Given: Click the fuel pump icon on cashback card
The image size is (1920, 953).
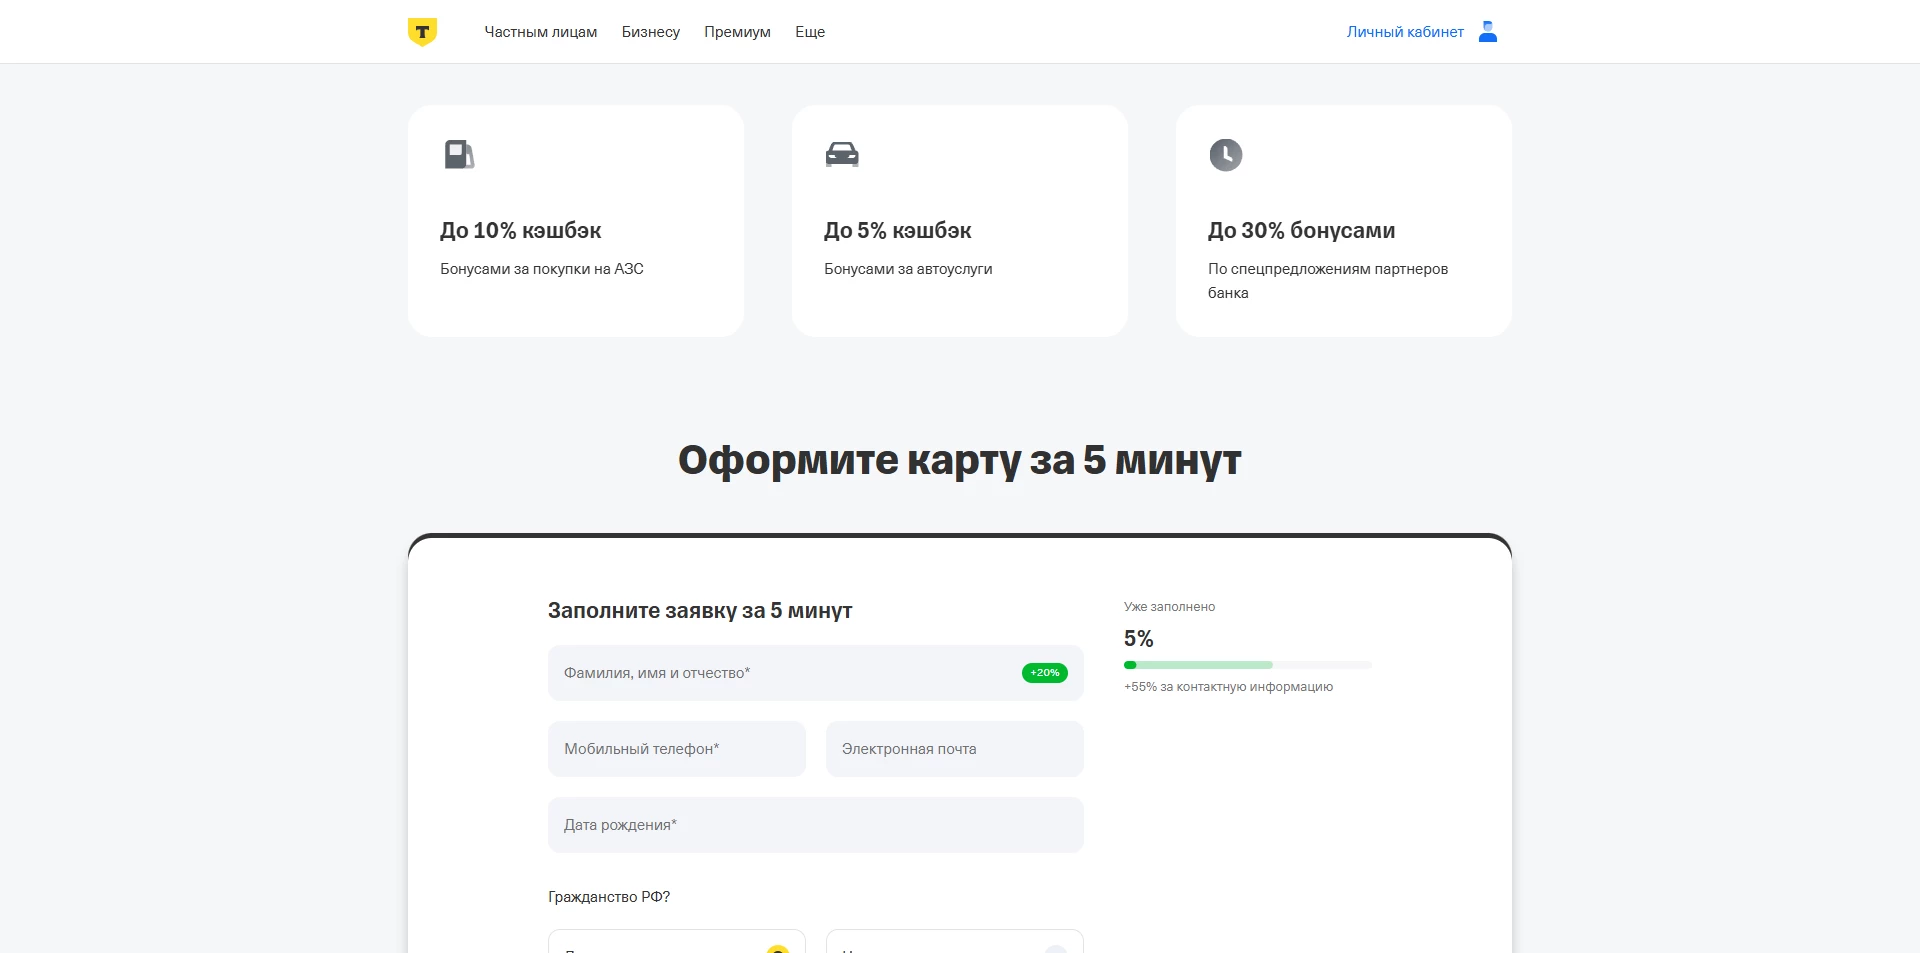Looking at the screenshot, I should point(459,155).
